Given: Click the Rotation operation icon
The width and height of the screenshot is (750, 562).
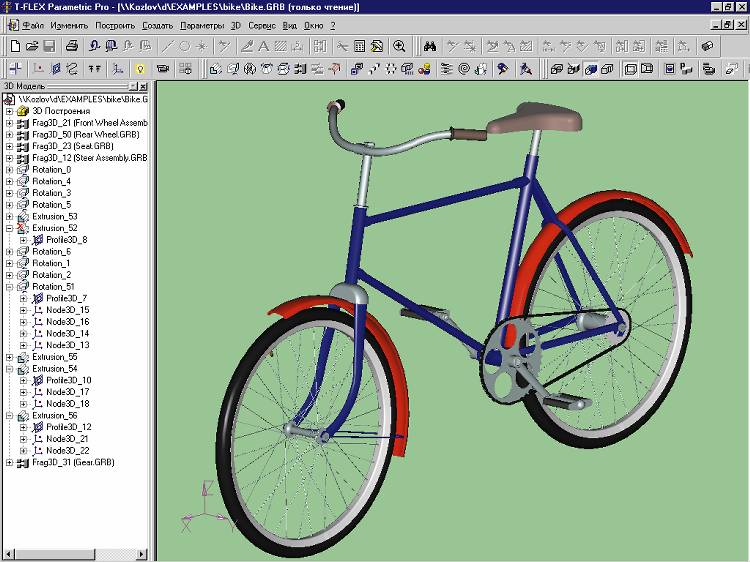Looking at the screenshot, I should pyautogui.click(x=232, y=69).
